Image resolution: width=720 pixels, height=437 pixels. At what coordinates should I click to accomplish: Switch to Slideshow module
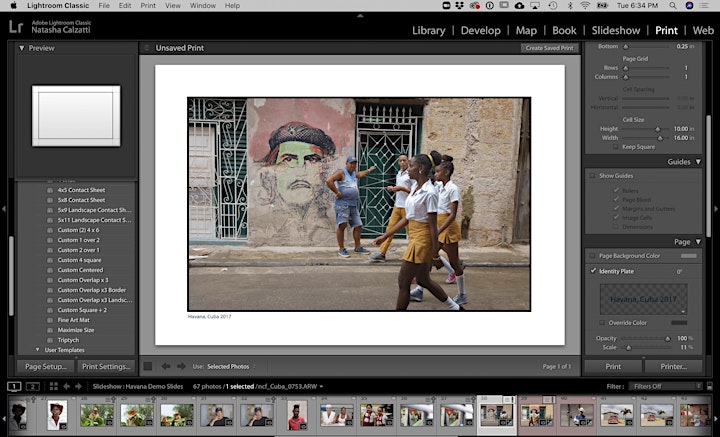tap(615, 31)
